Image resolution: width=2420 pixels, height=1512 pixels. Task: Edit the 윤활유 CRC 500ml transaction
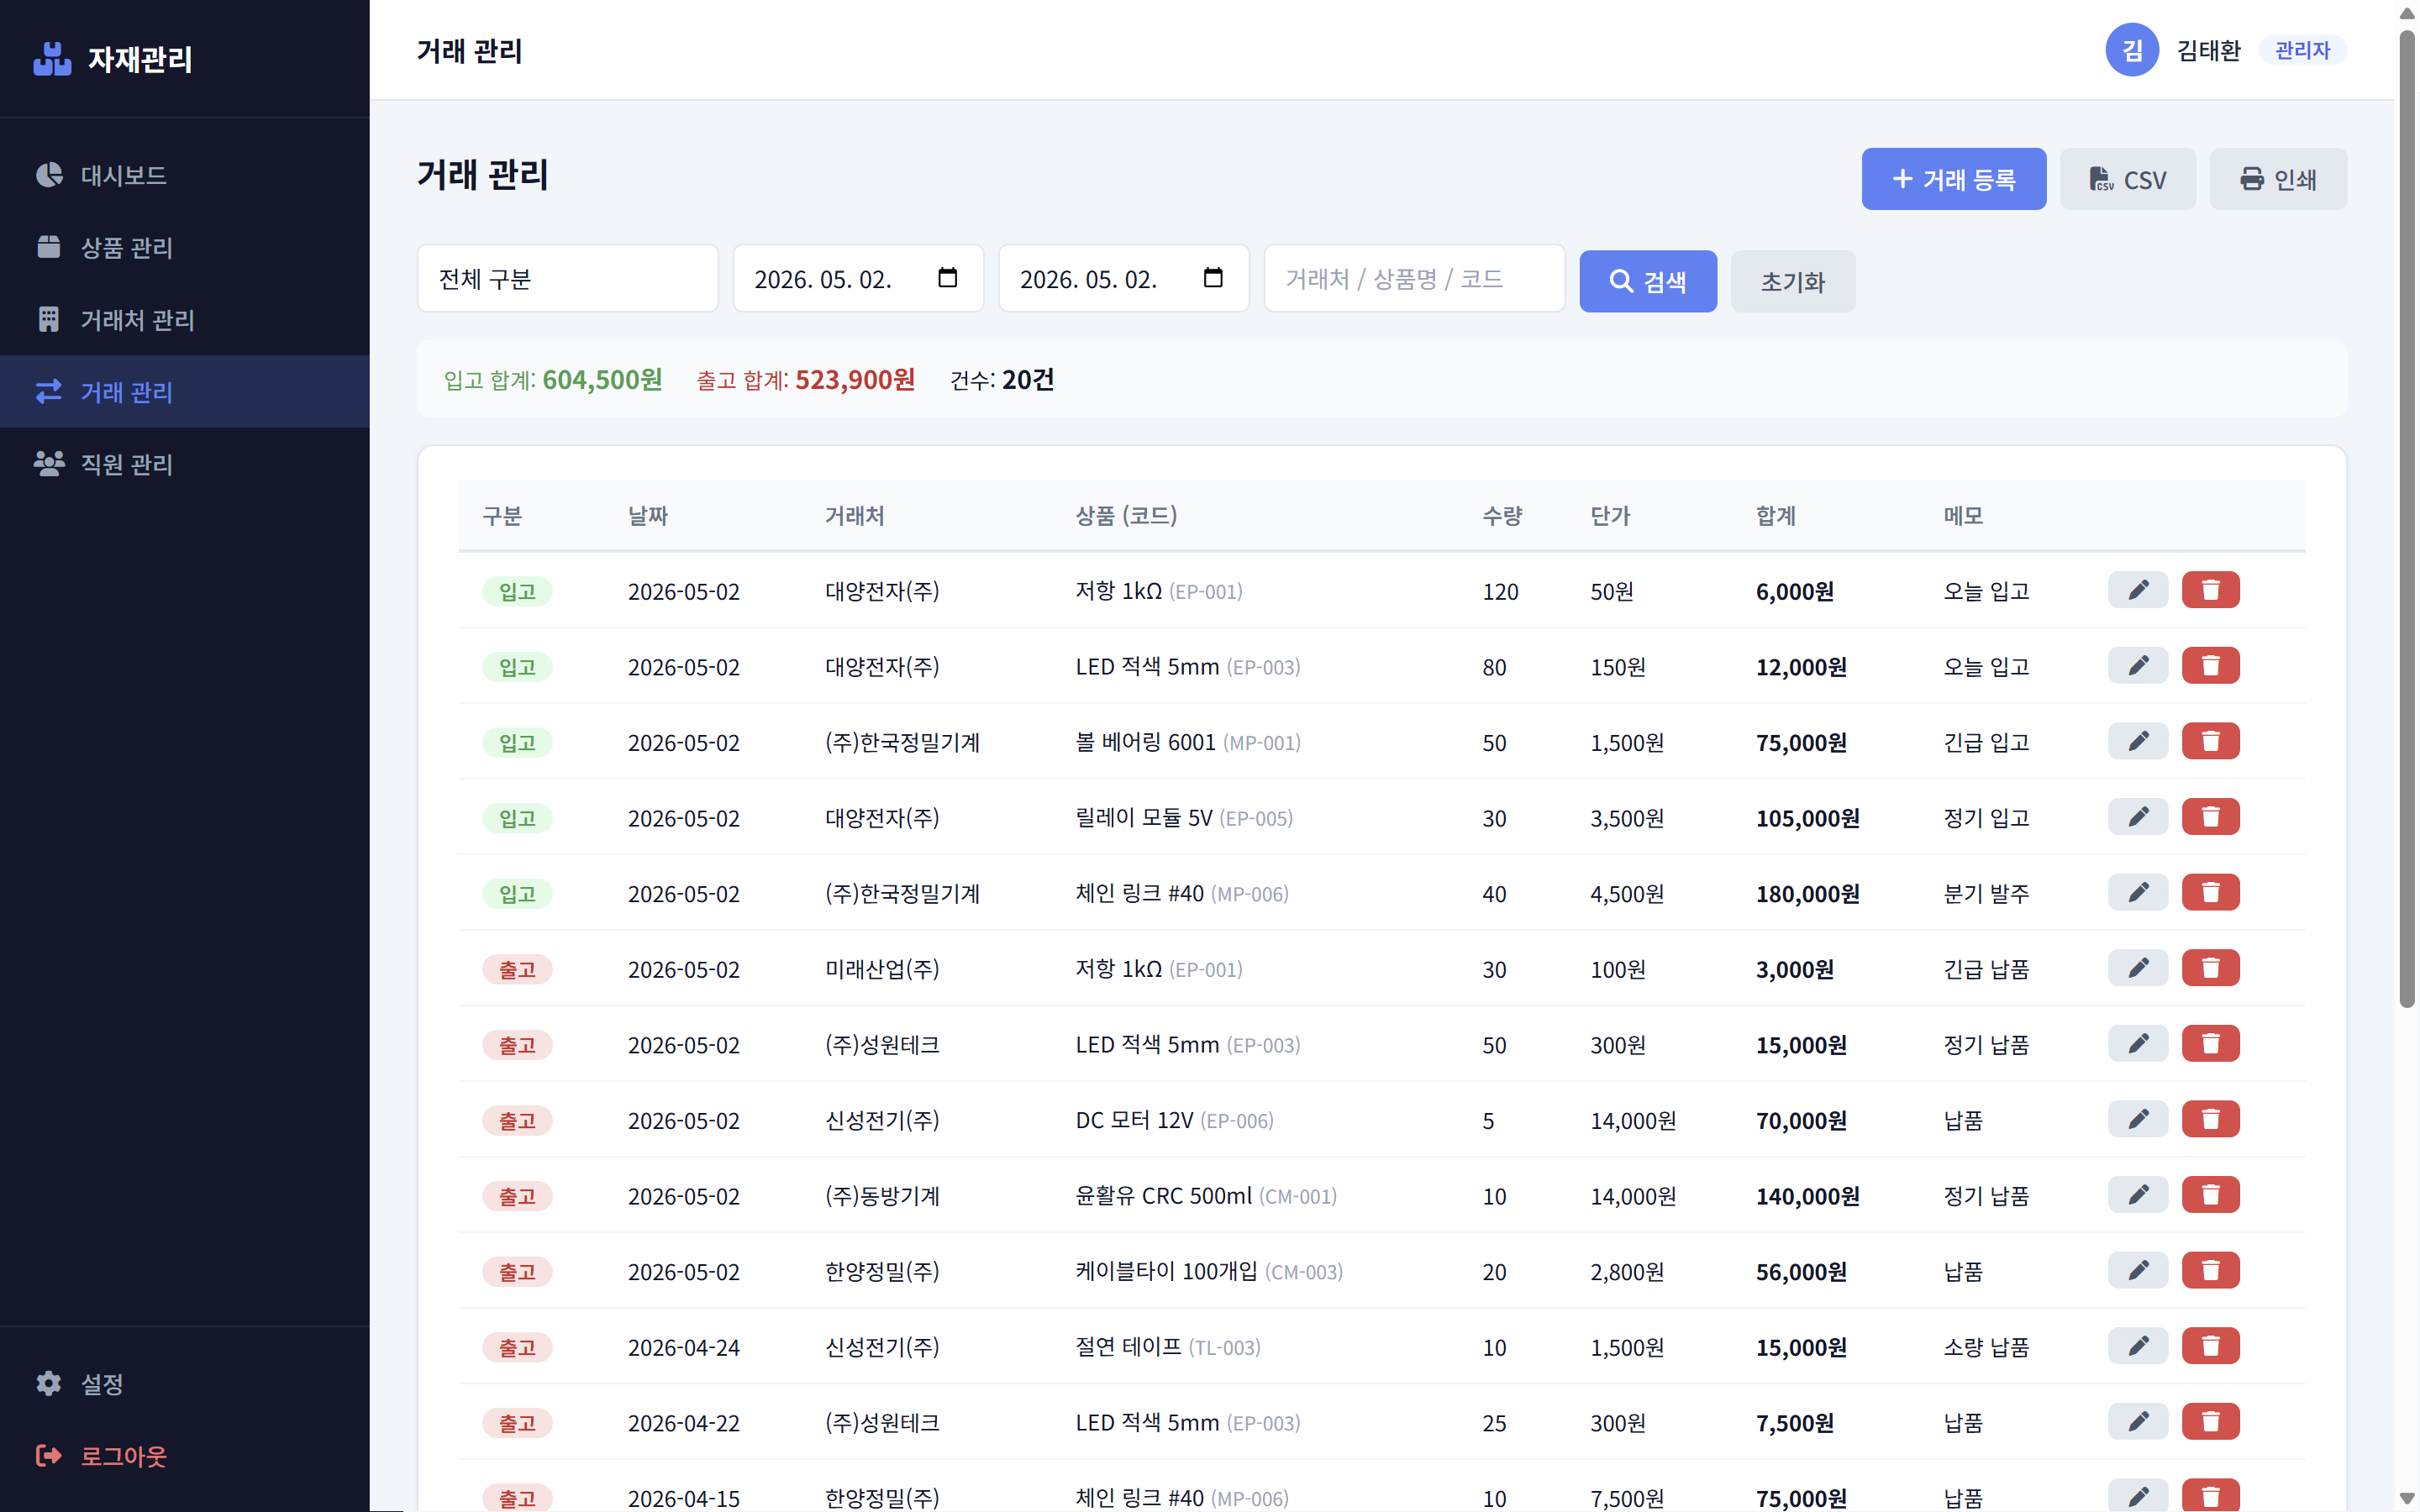(x=2137, y=1195)
